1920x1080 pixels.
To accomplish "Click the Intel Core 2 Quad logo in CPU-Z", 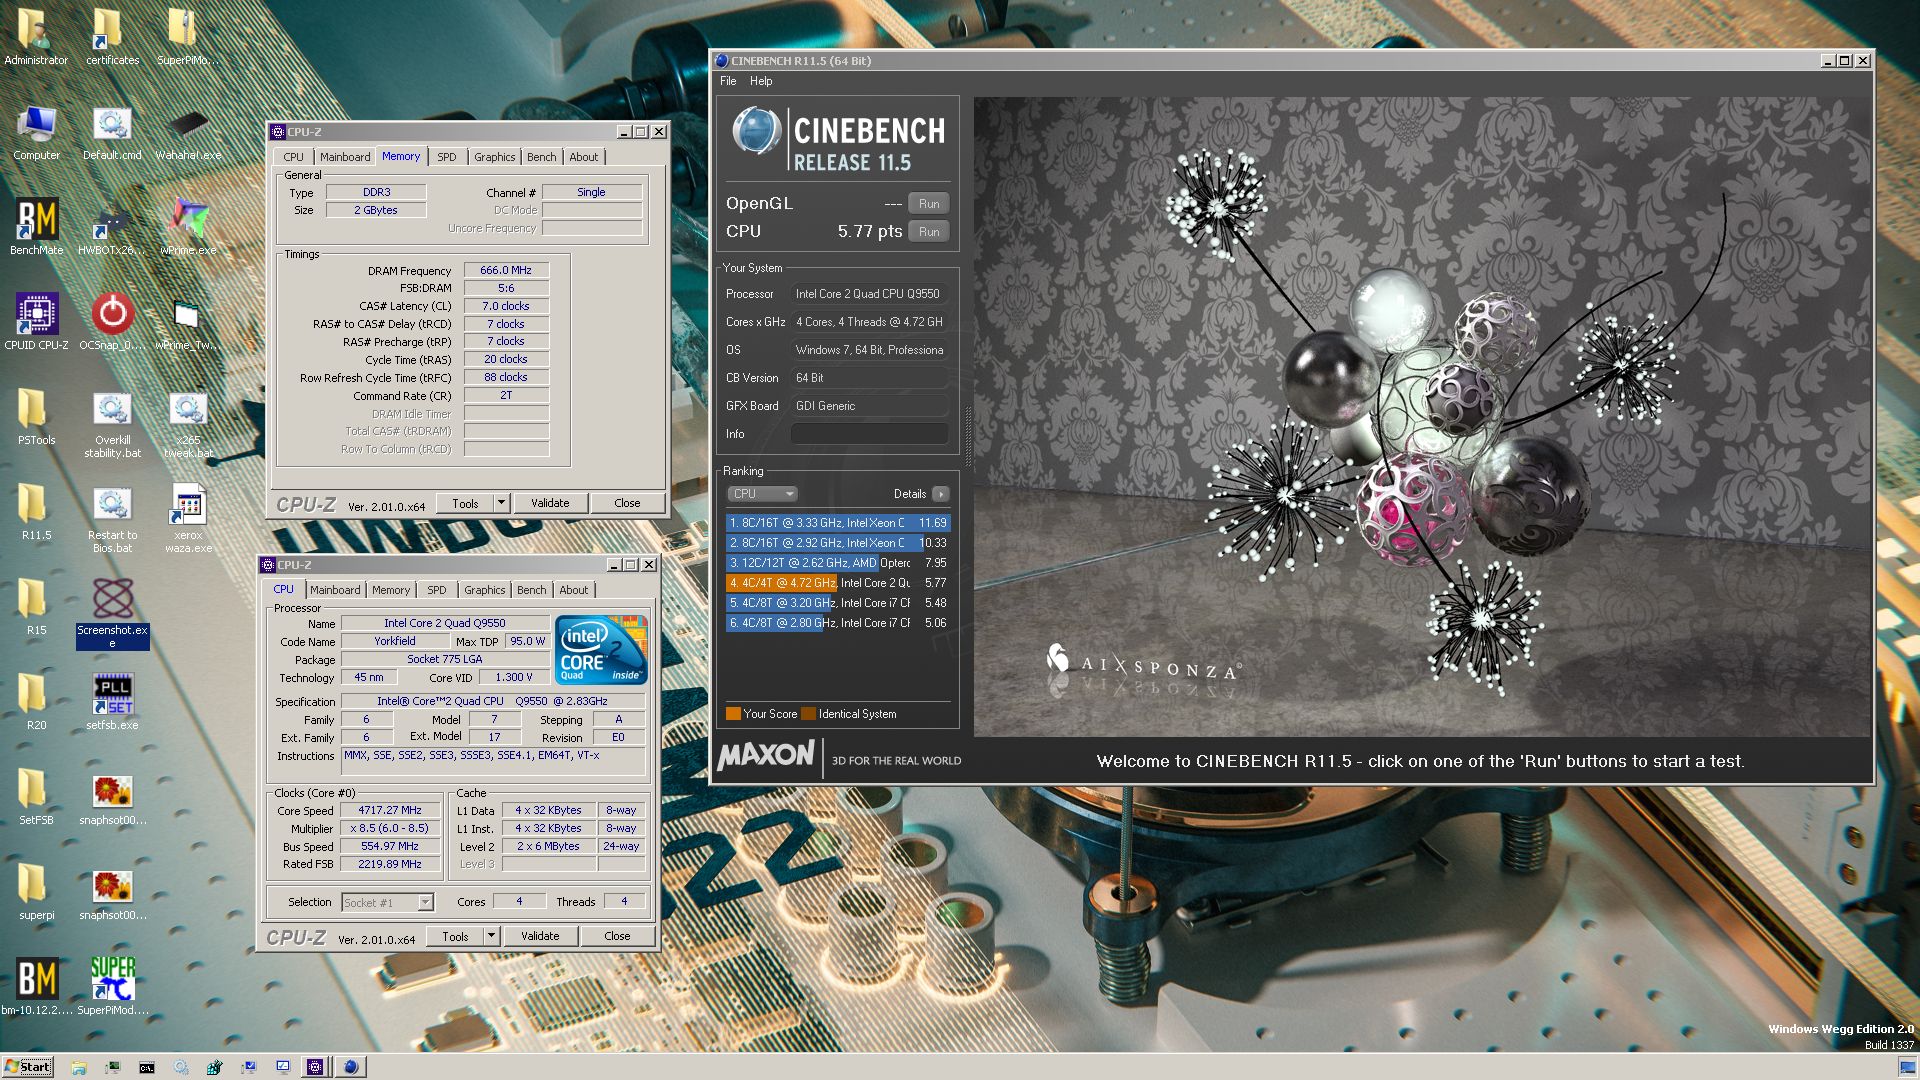I will pos(602,650).
